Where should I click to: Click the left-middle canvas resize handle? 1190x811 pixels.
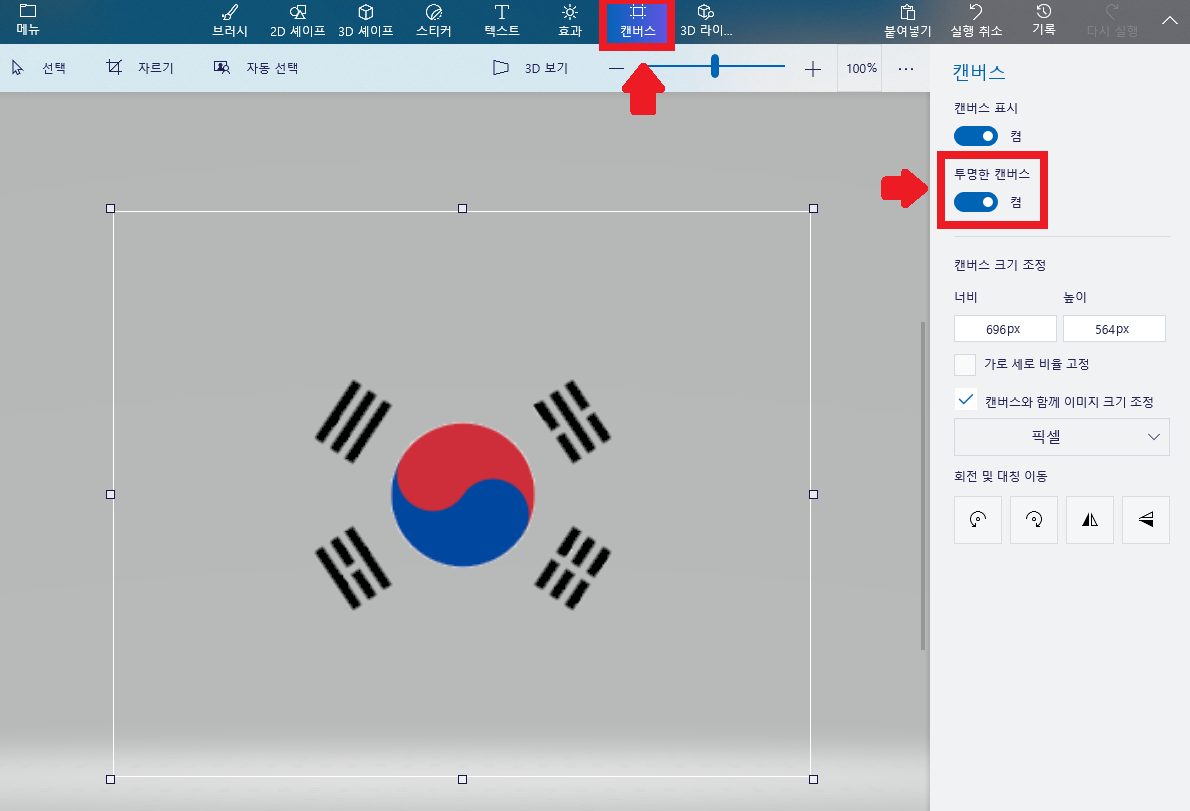click(x=111, y=494)
